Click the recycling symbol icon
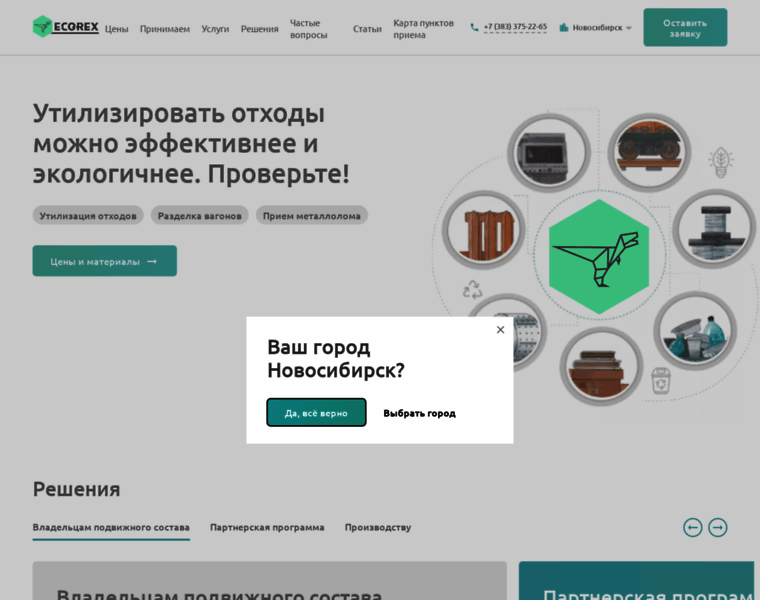The image size is (760, 600). pos(472,290)
